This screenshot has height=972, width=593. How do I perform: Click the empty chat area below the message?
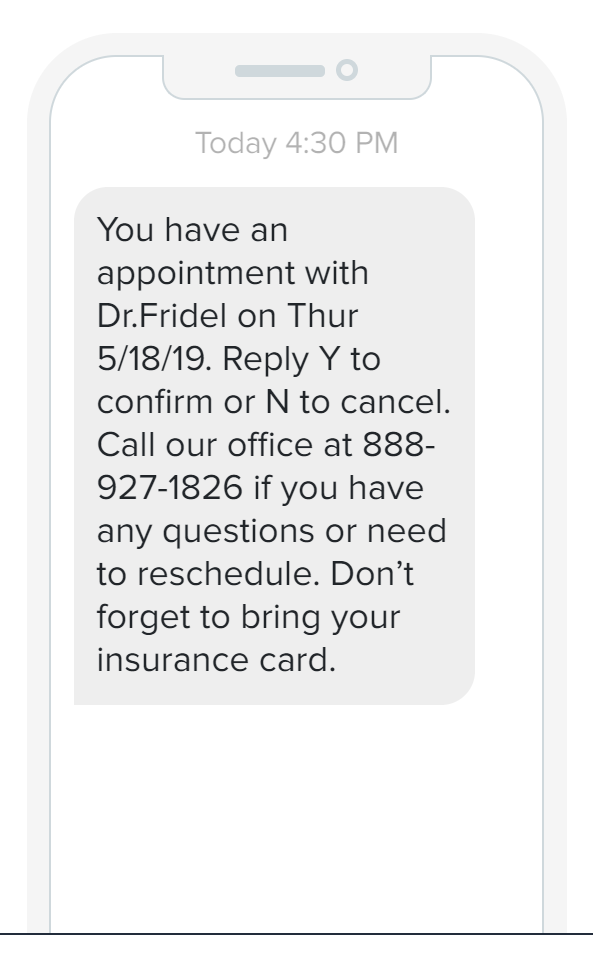[297, 818]
